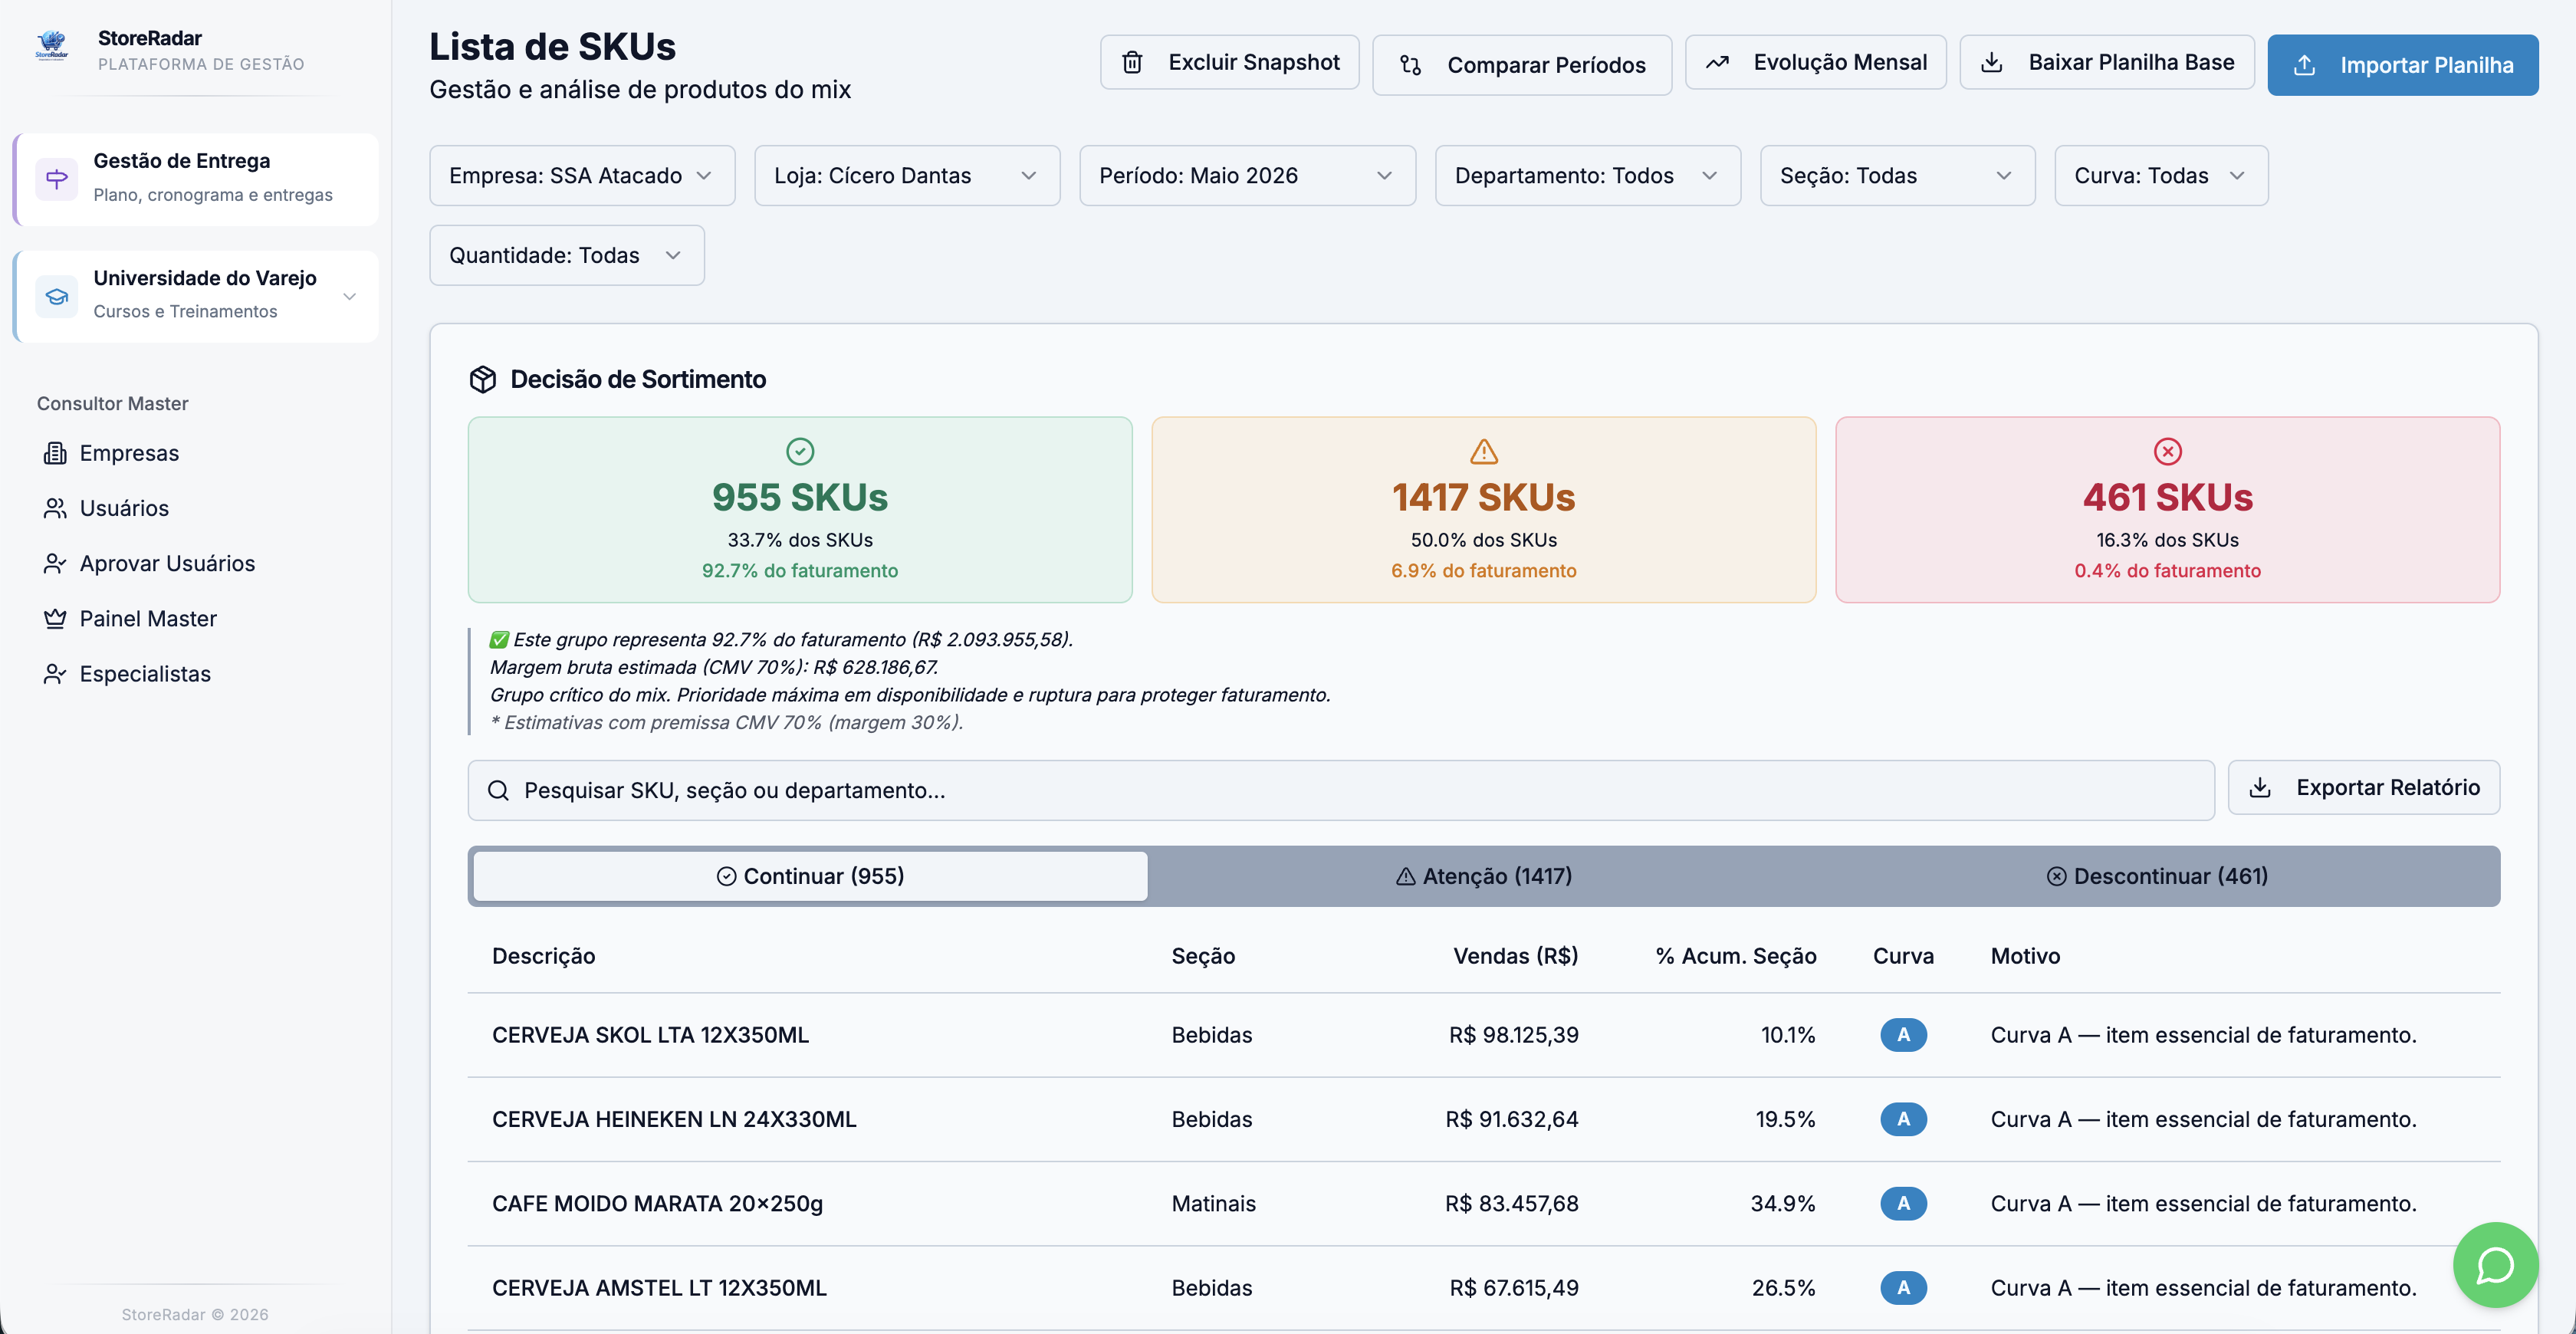
Task: Open Painel Master in the sidebar menu
Action: pyautogui.click(x=148, y=618)
